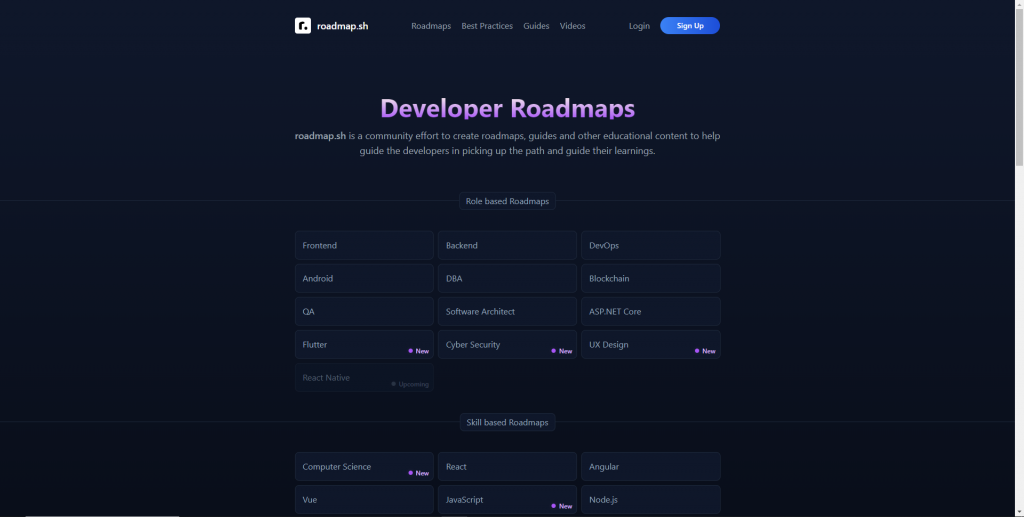Open the Angular roadmap card
Viewport: 1024px width, 517px height.
tap(650, 467)
